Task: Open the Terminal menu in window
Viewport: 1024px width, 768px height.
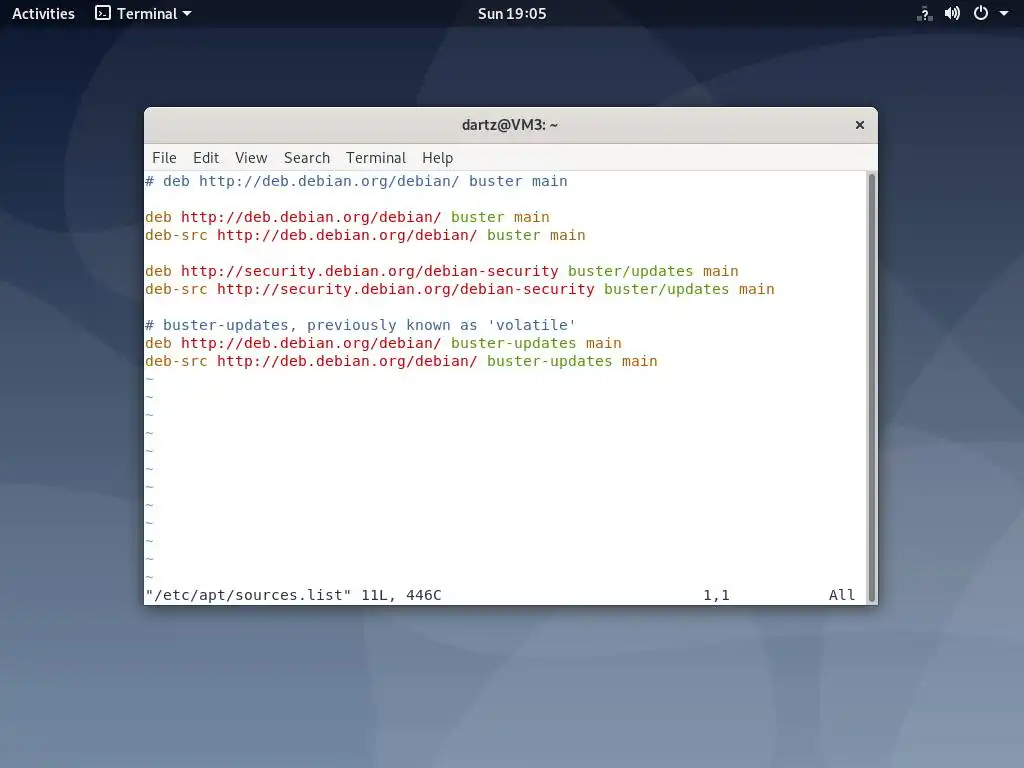Action: (376, 157)
